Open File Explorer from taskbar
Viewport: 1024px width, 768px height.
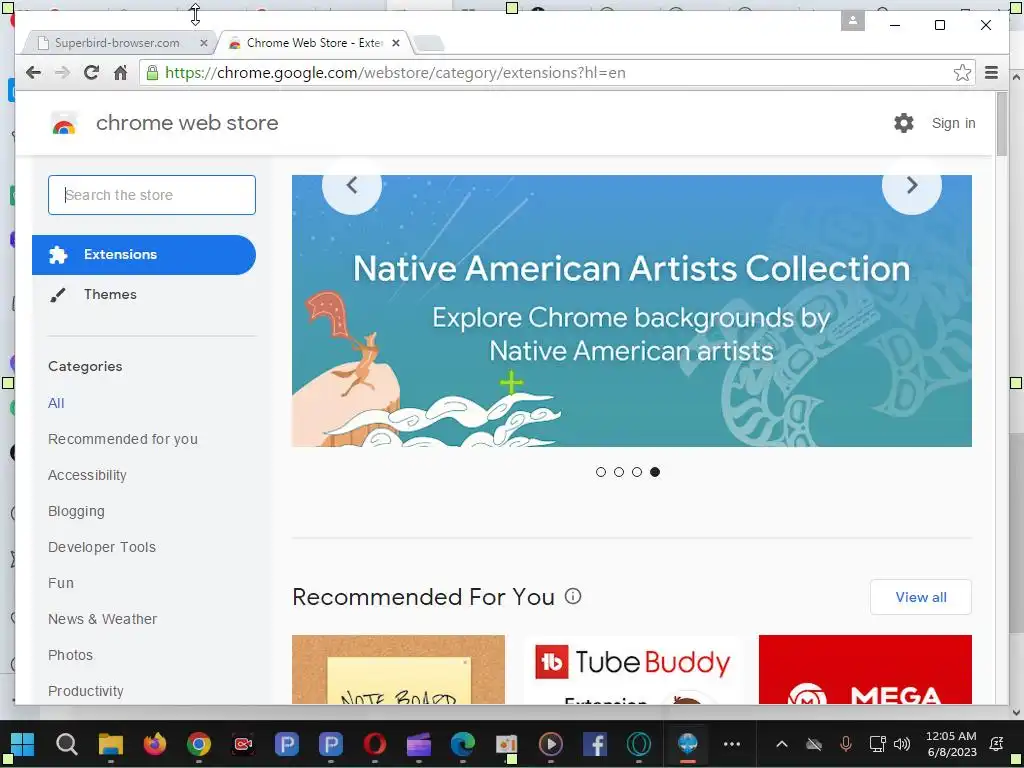pos(110,744)
